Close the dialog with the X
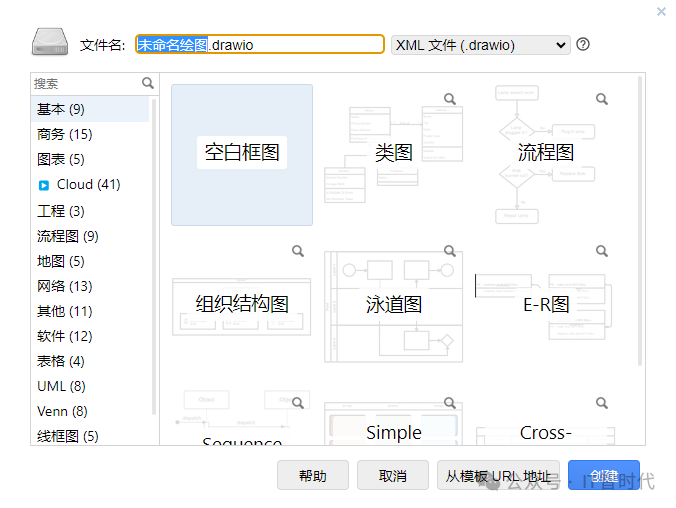 (x=661, y=11)
